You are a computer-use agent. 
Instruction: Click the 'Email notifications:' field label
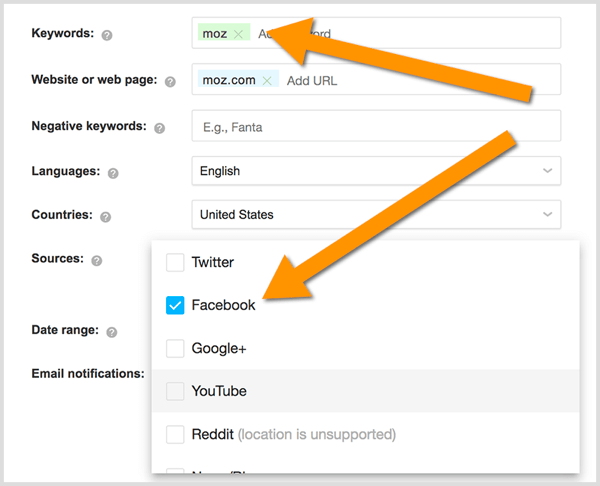[88, 373]
